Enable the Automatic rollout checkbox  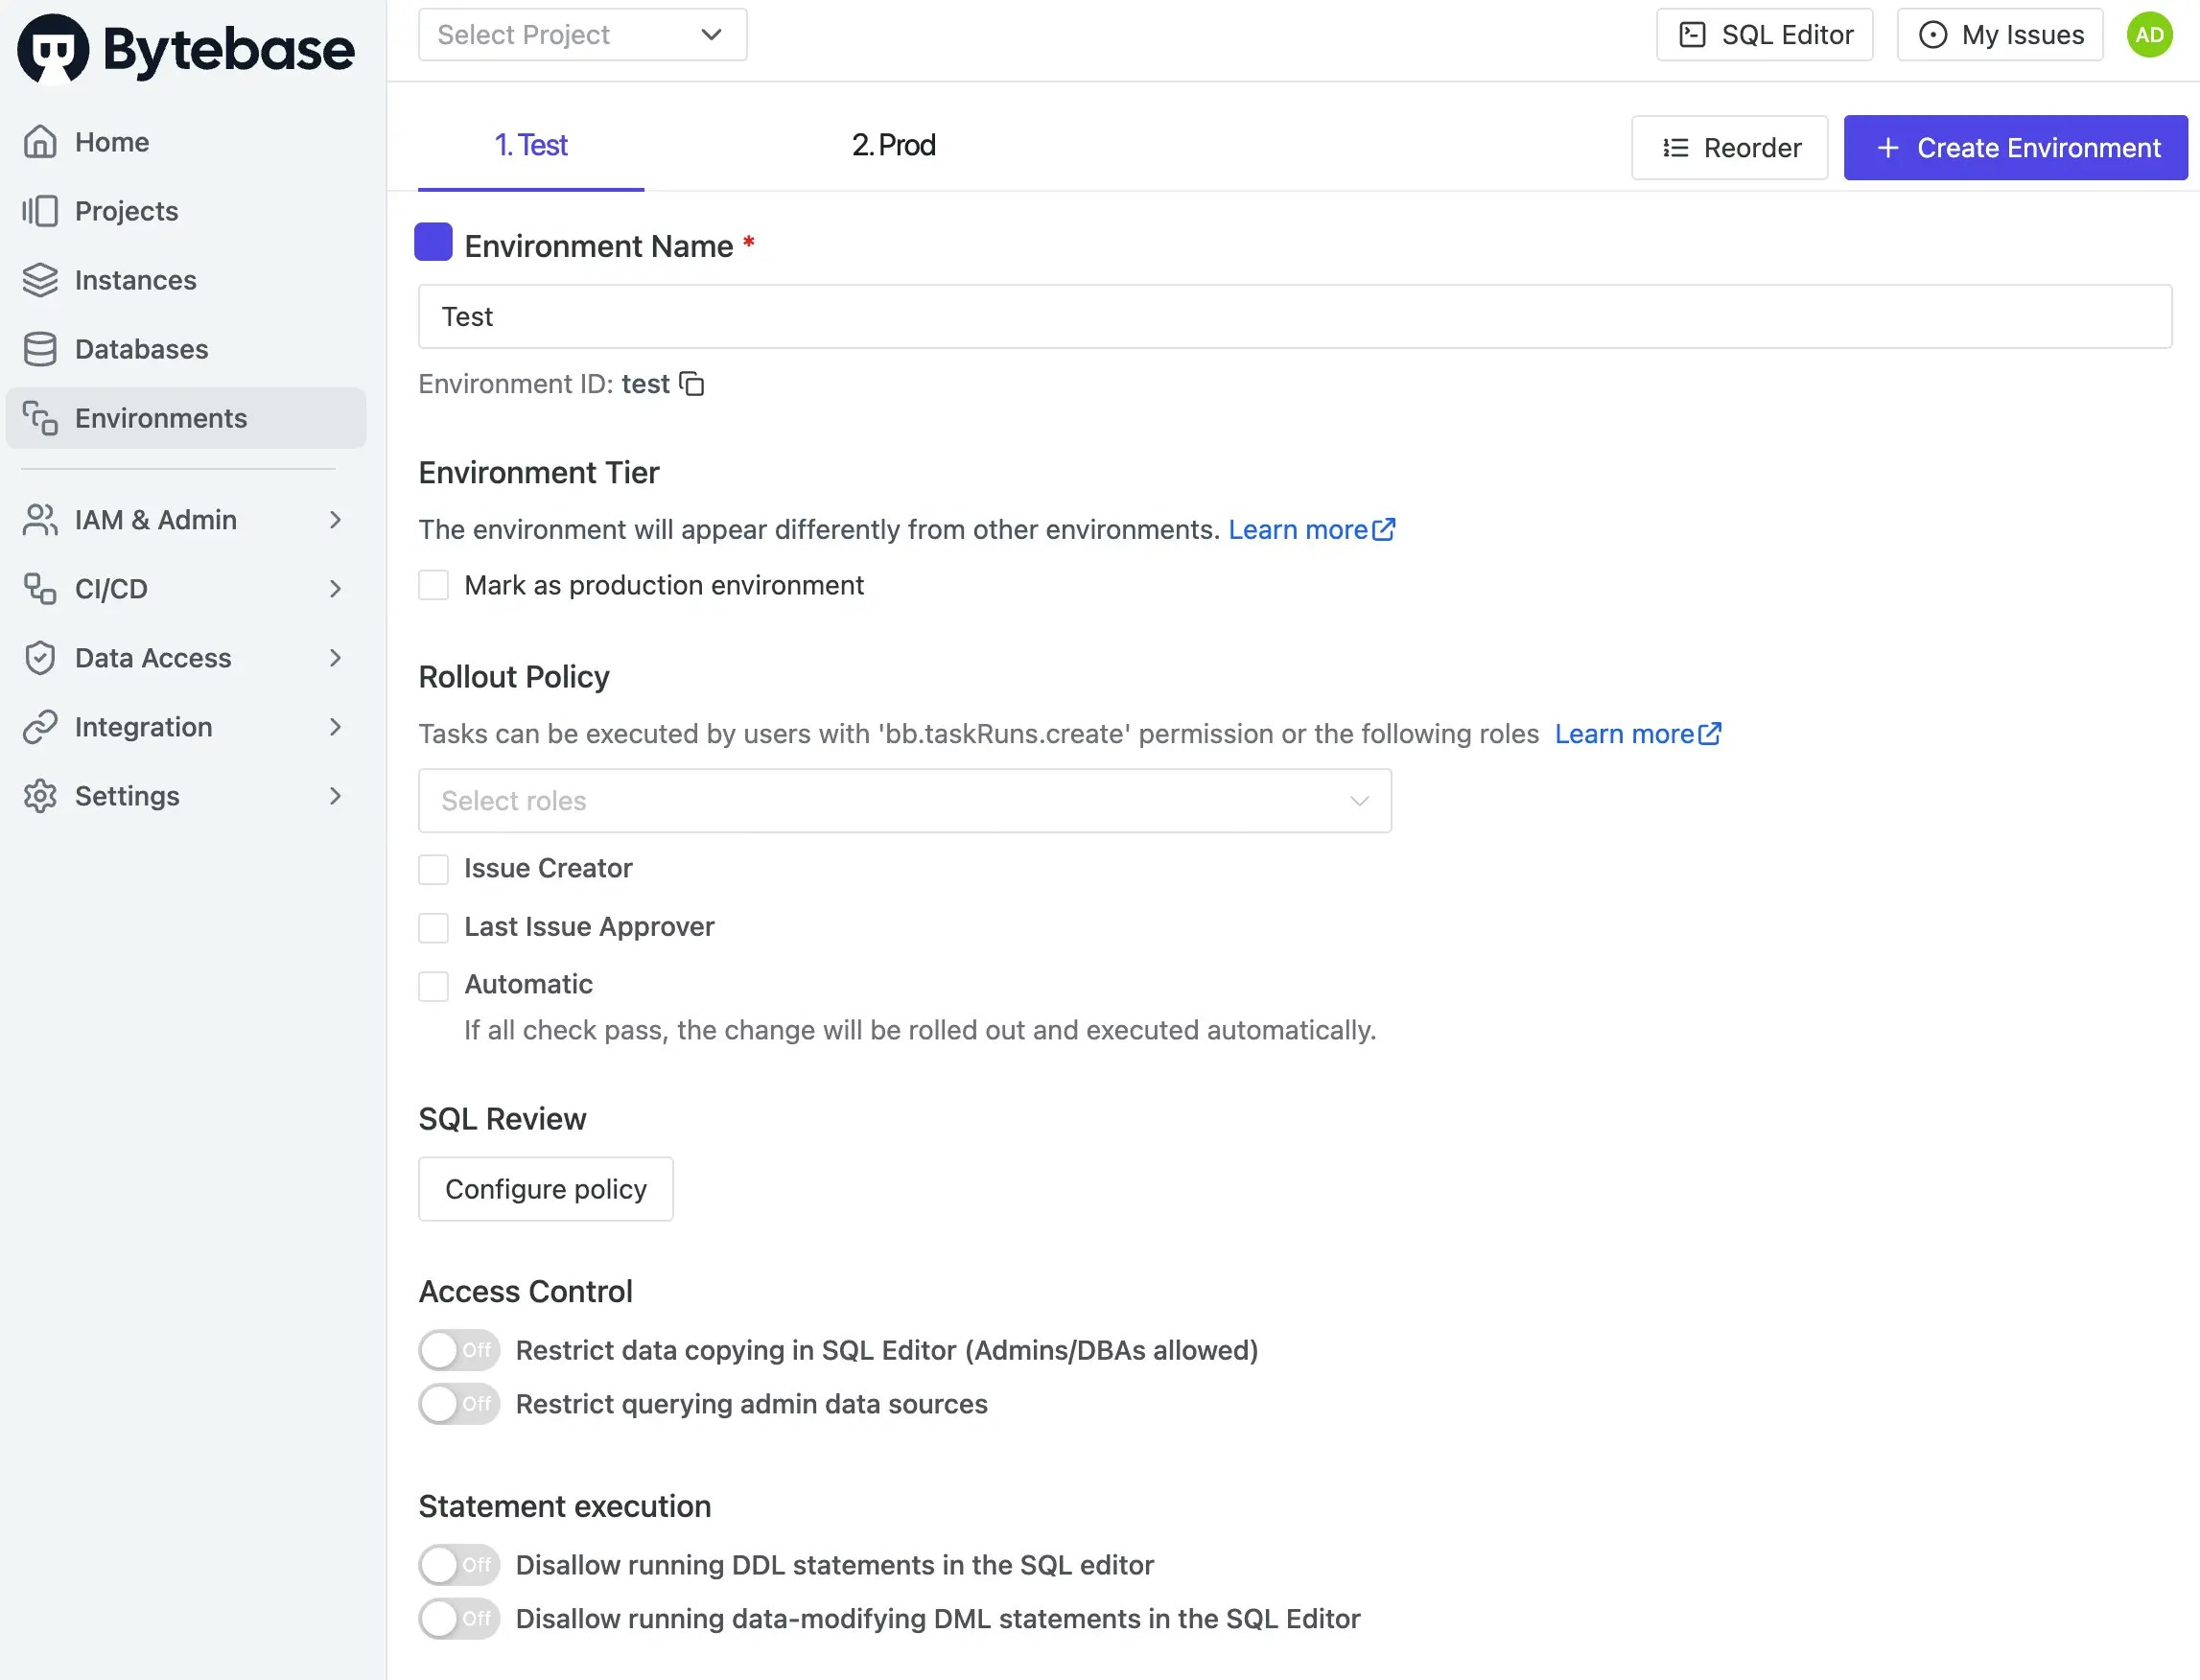click(433, 986)
